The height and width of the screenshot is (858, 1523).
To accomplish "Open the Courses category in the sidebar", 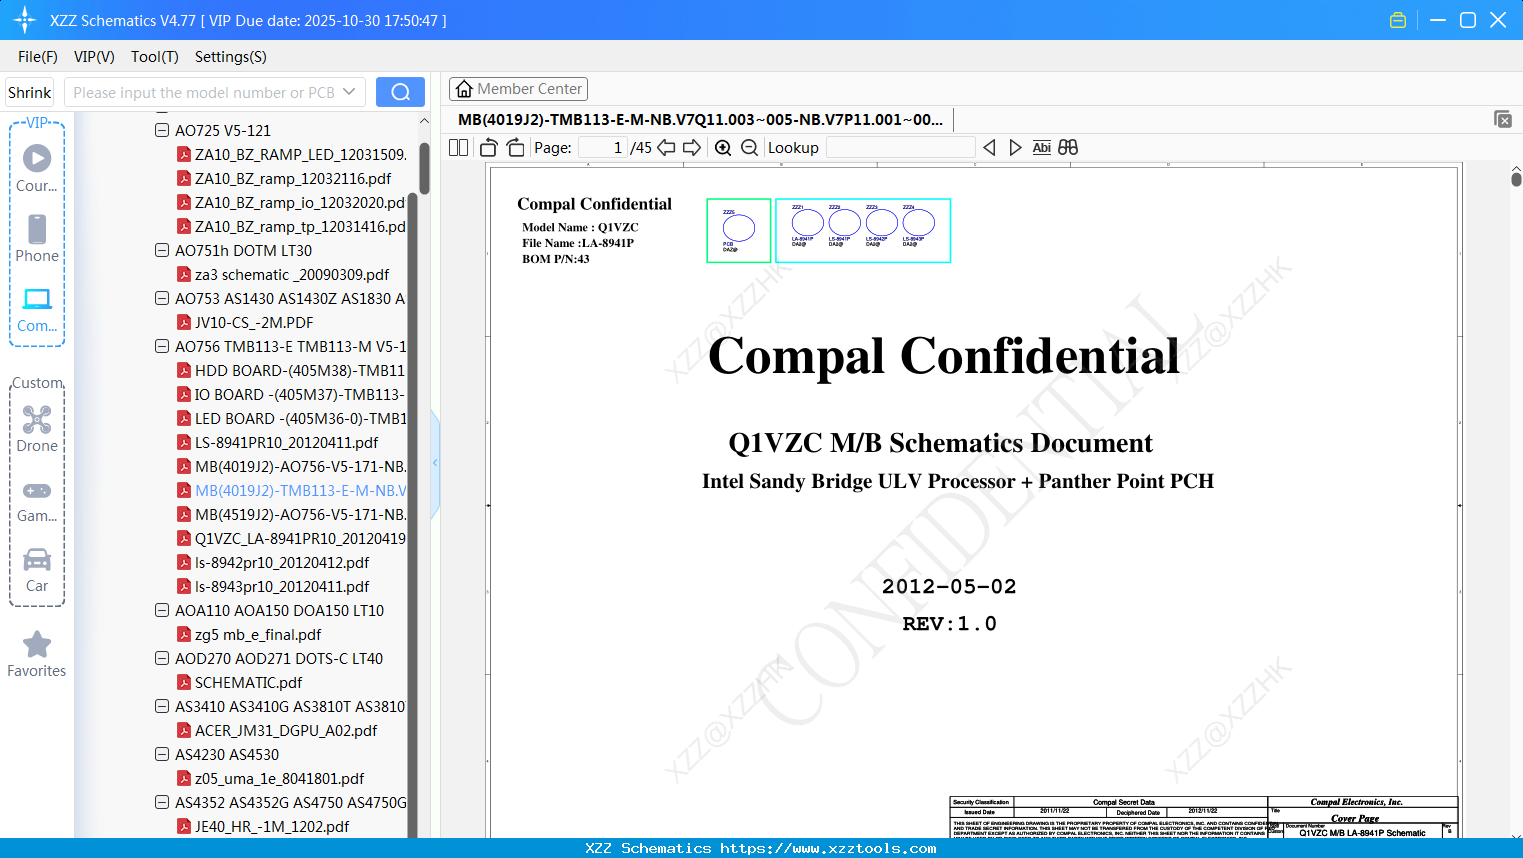I will pyautogui.click(x=37, y=169).
